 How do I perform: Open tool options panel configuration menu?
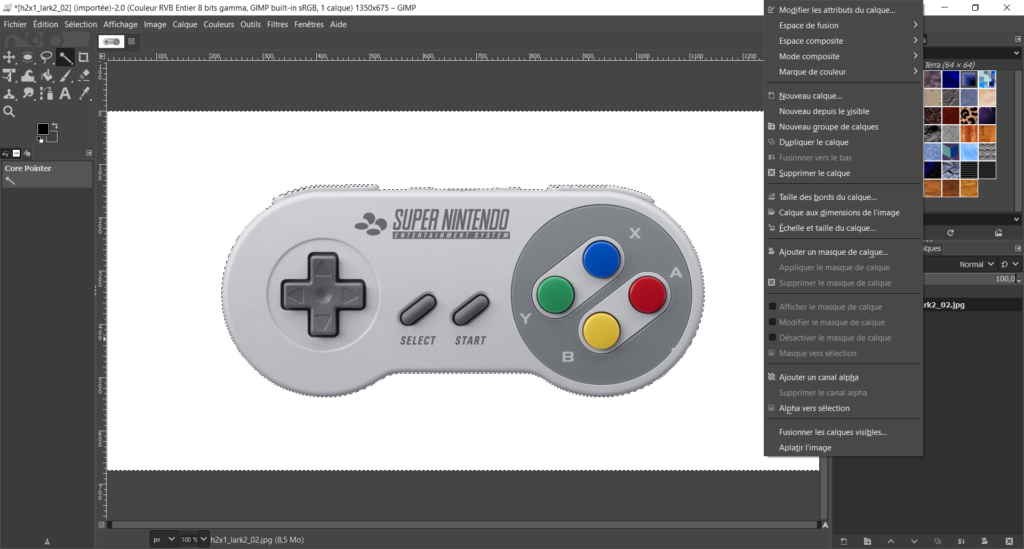coord(89,153)
